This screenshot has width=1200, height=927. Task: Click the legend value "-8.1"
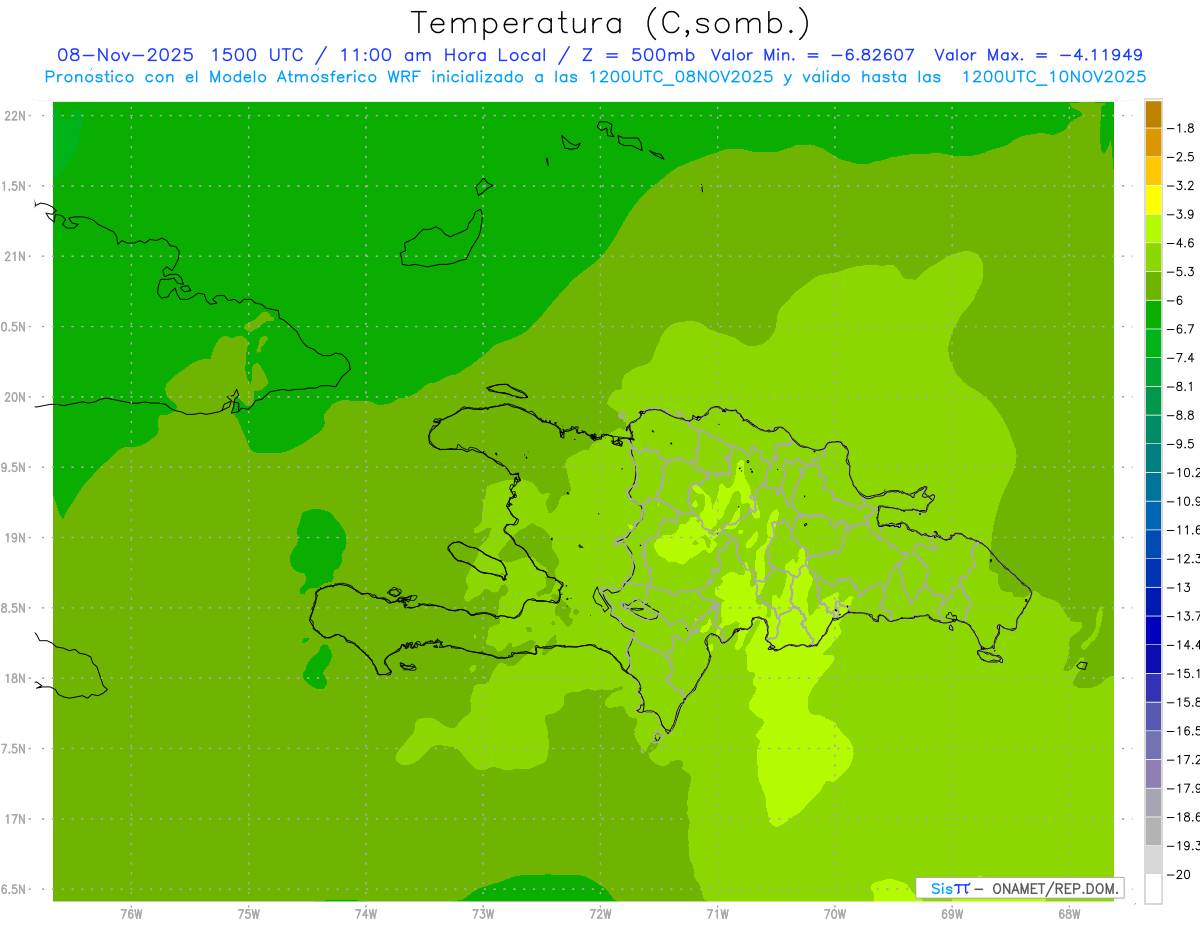(1181, 386)
